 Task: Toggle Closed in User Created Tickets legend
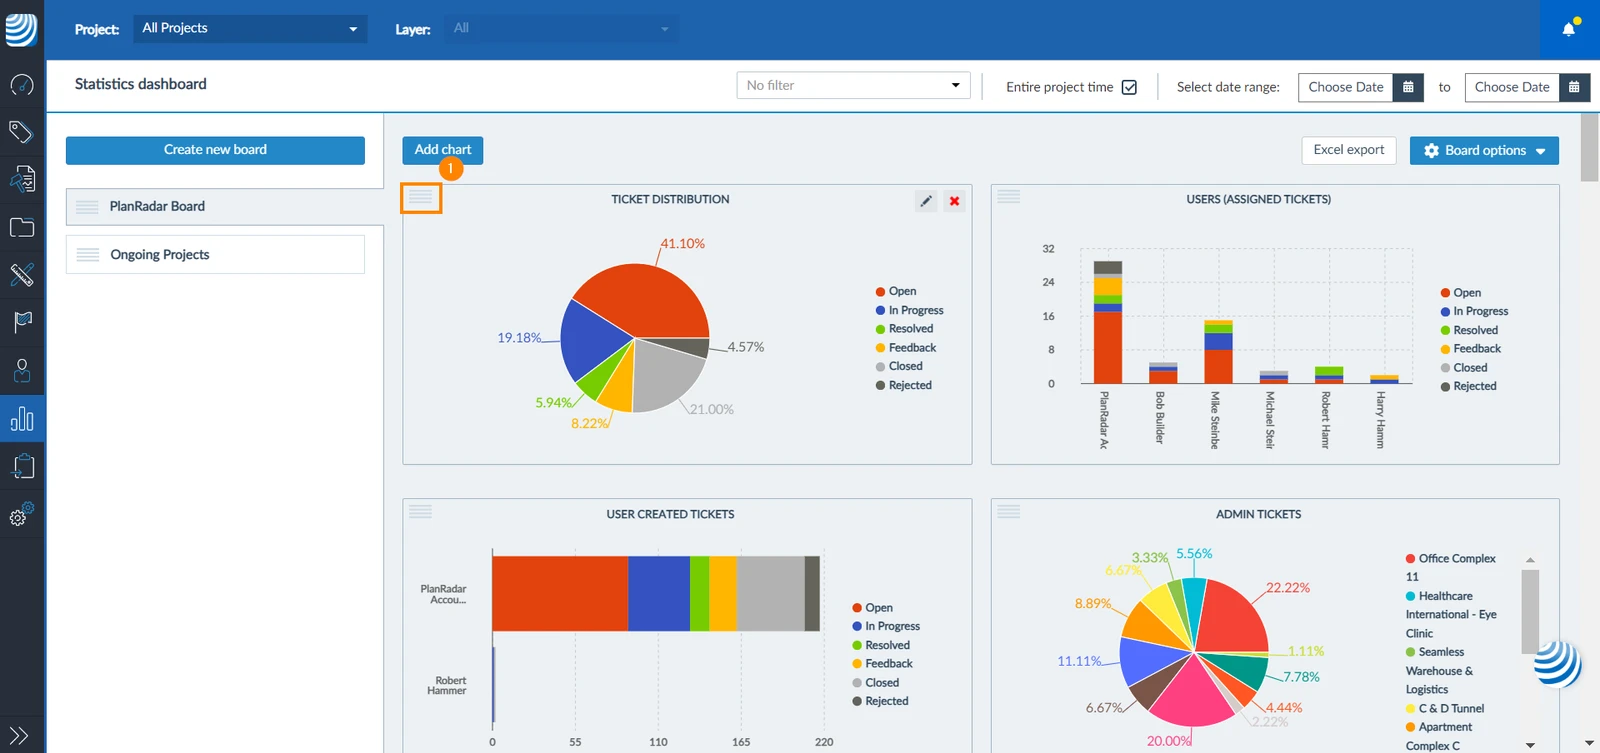click(876, 683)
